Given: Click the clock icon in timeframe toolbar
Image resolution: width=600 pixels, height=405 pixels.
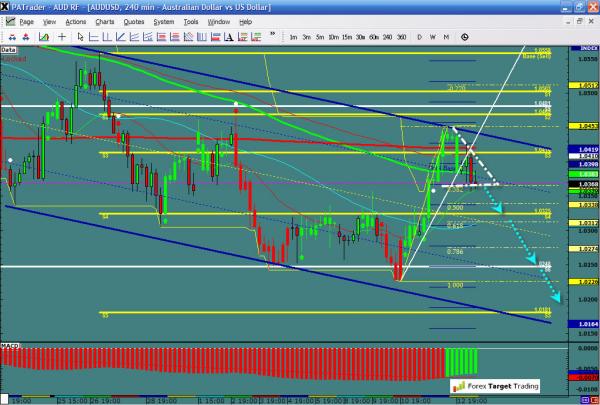Looking at the screenshot, I should [464, 36].
